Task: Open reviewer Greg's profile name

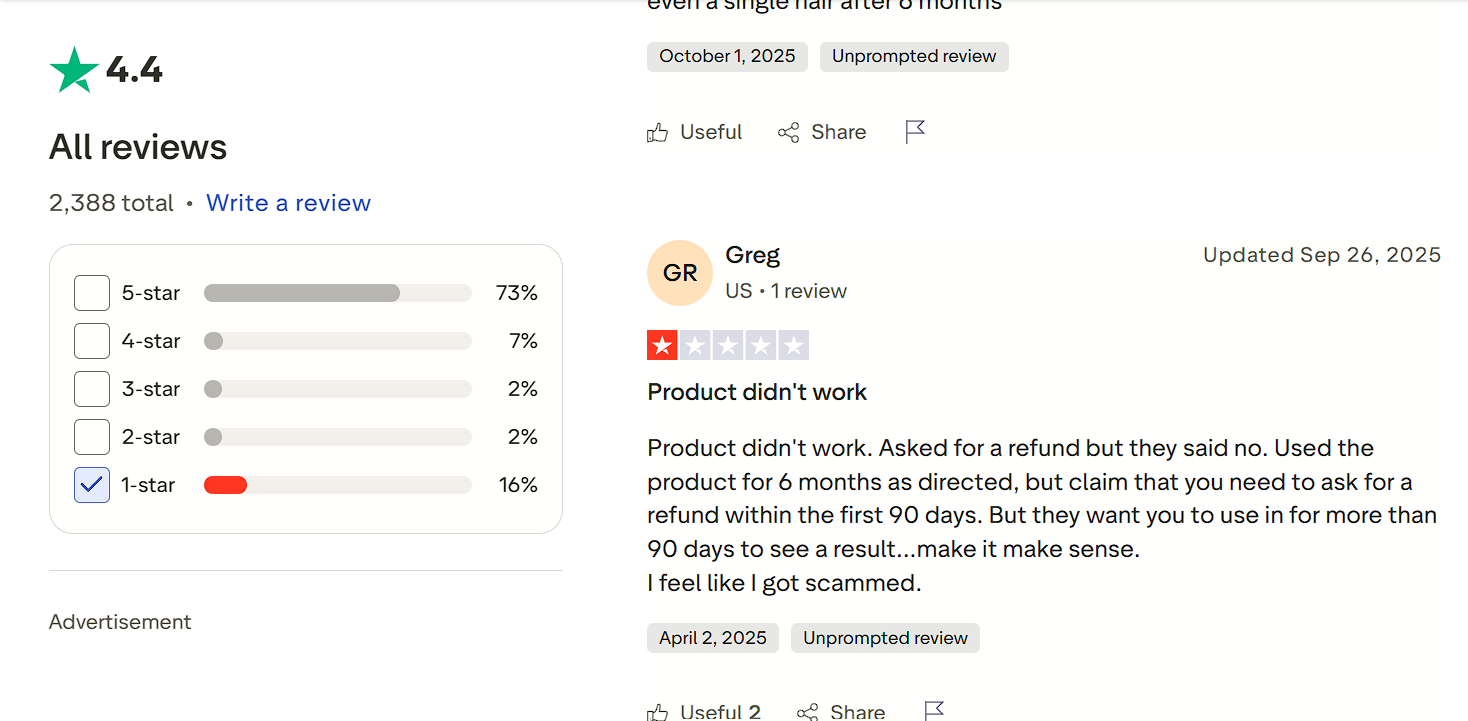Action: tap(752, 255)
